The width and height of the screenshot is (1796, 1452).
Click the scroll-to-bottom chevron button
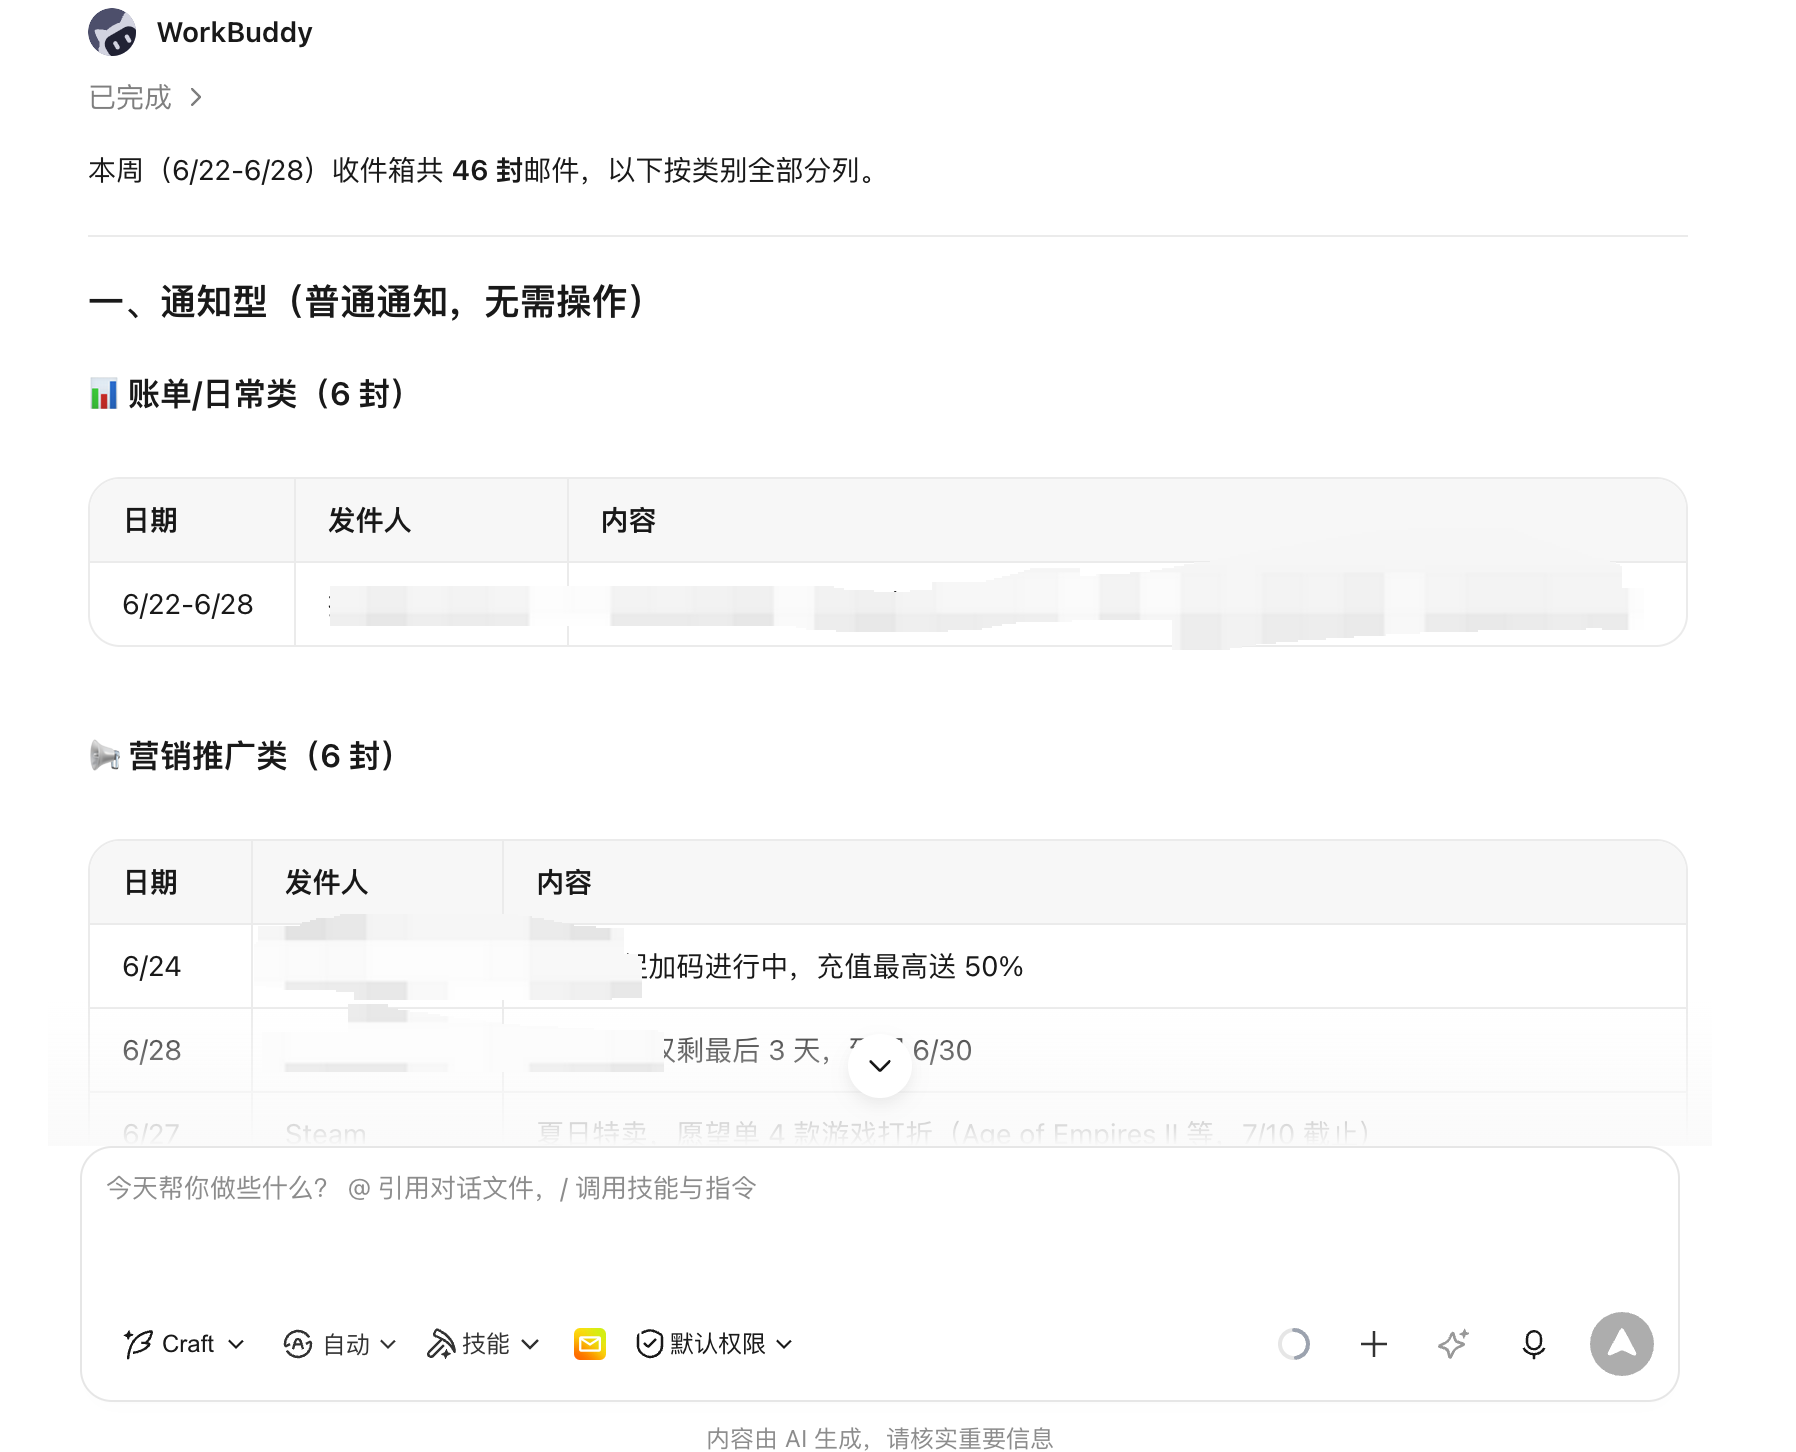(x=880, y=1066)
